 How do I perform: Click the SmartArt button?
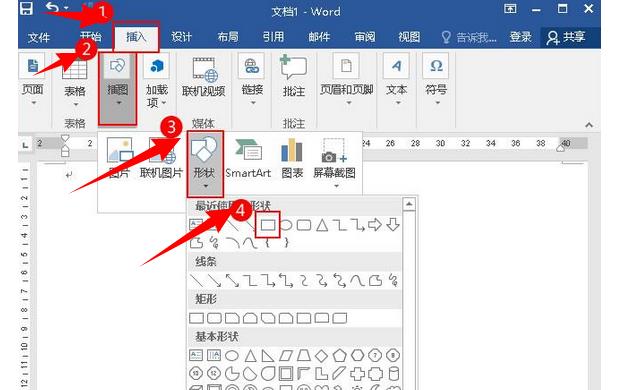(248, 158)
